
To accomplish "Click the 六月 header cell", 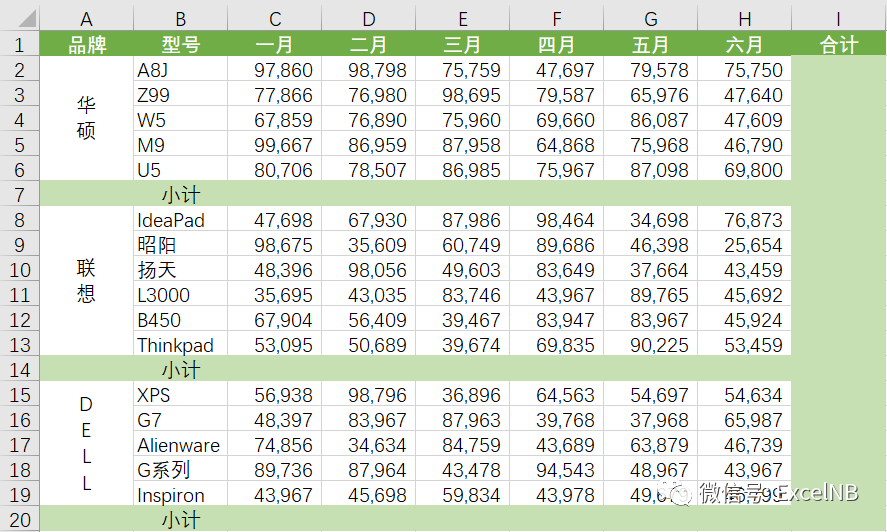I will click(744, 44).
